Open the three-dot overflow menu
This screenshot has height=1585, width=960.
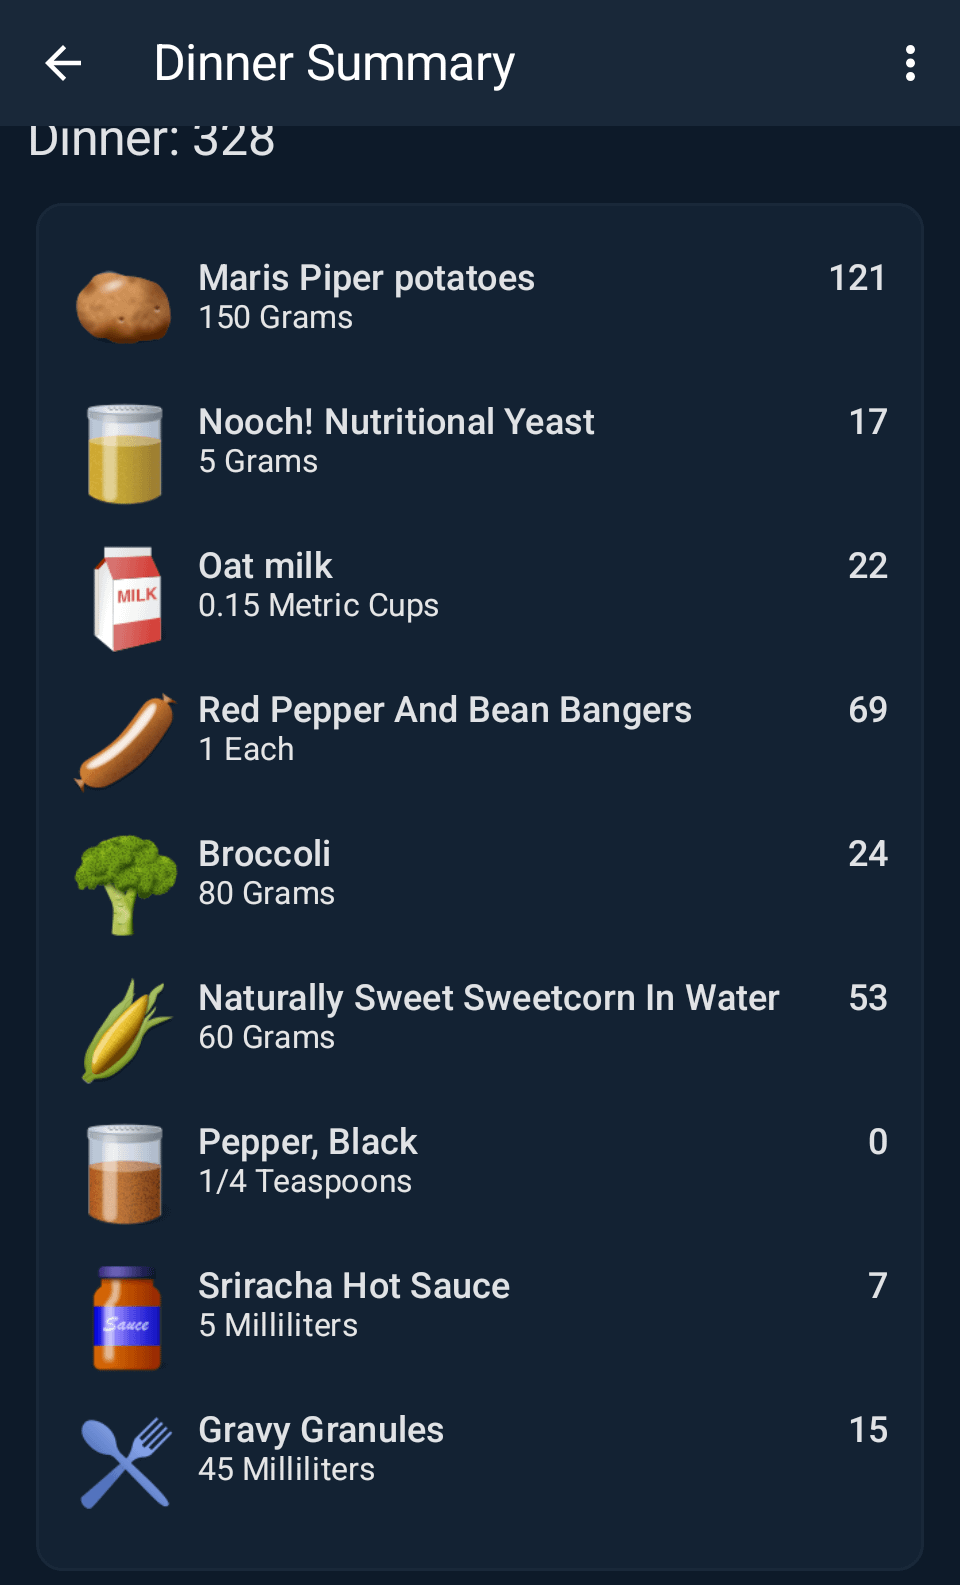909,63
